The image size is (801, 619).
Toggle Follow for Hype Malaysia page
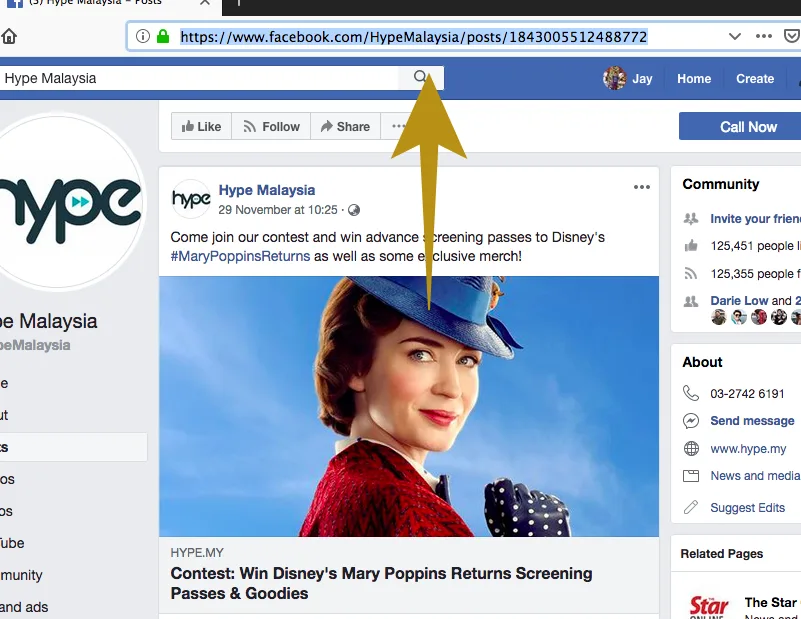tap(270, 127)
